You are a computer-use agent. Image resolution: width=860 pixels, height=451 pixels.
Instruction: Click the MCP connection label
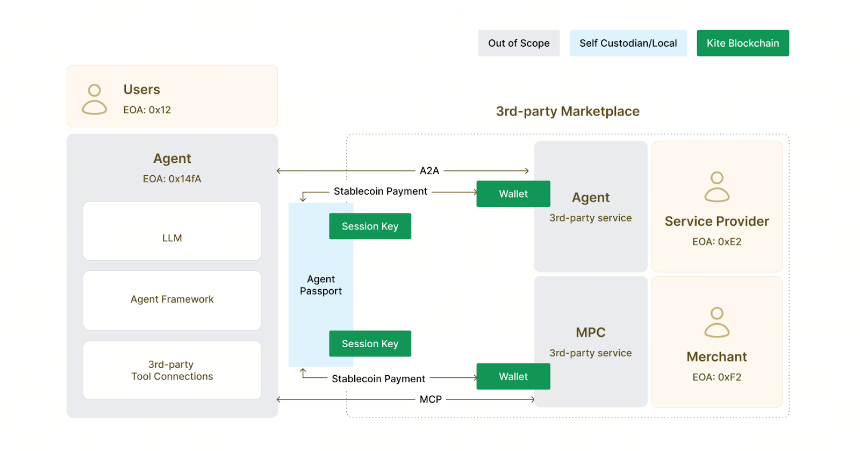coord(430,399)
